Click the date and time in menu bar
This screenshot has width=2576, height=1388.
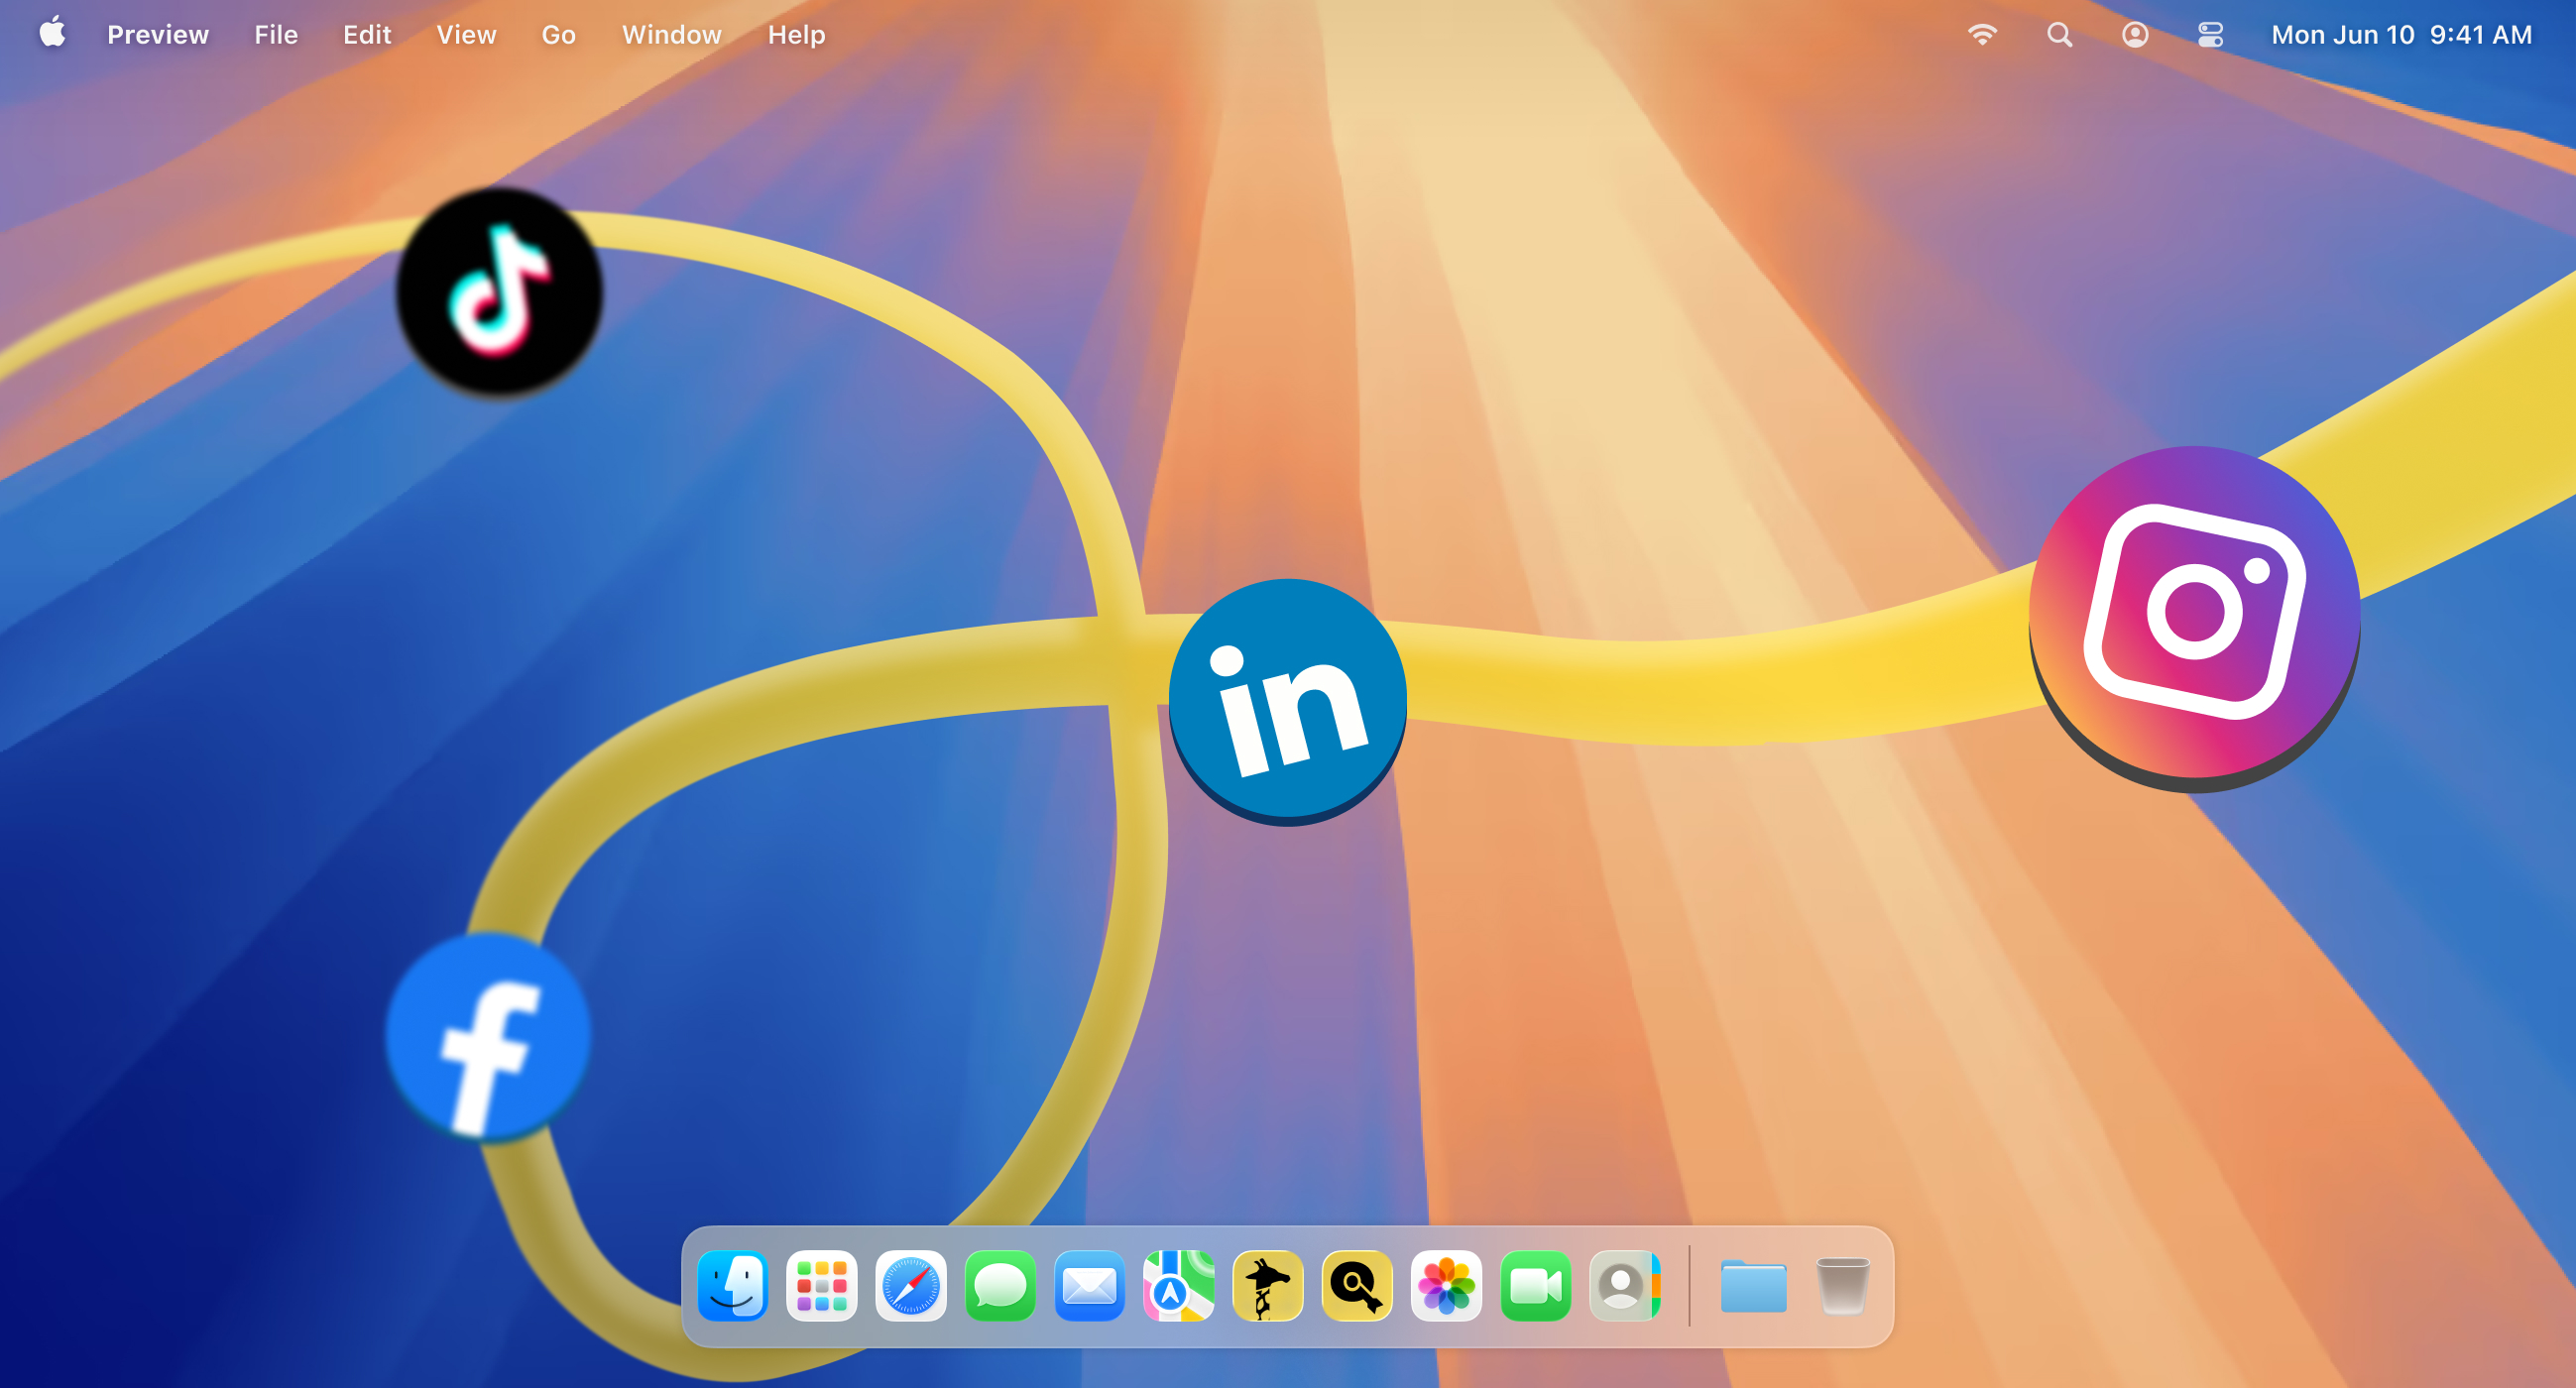tap(2401, 35)
